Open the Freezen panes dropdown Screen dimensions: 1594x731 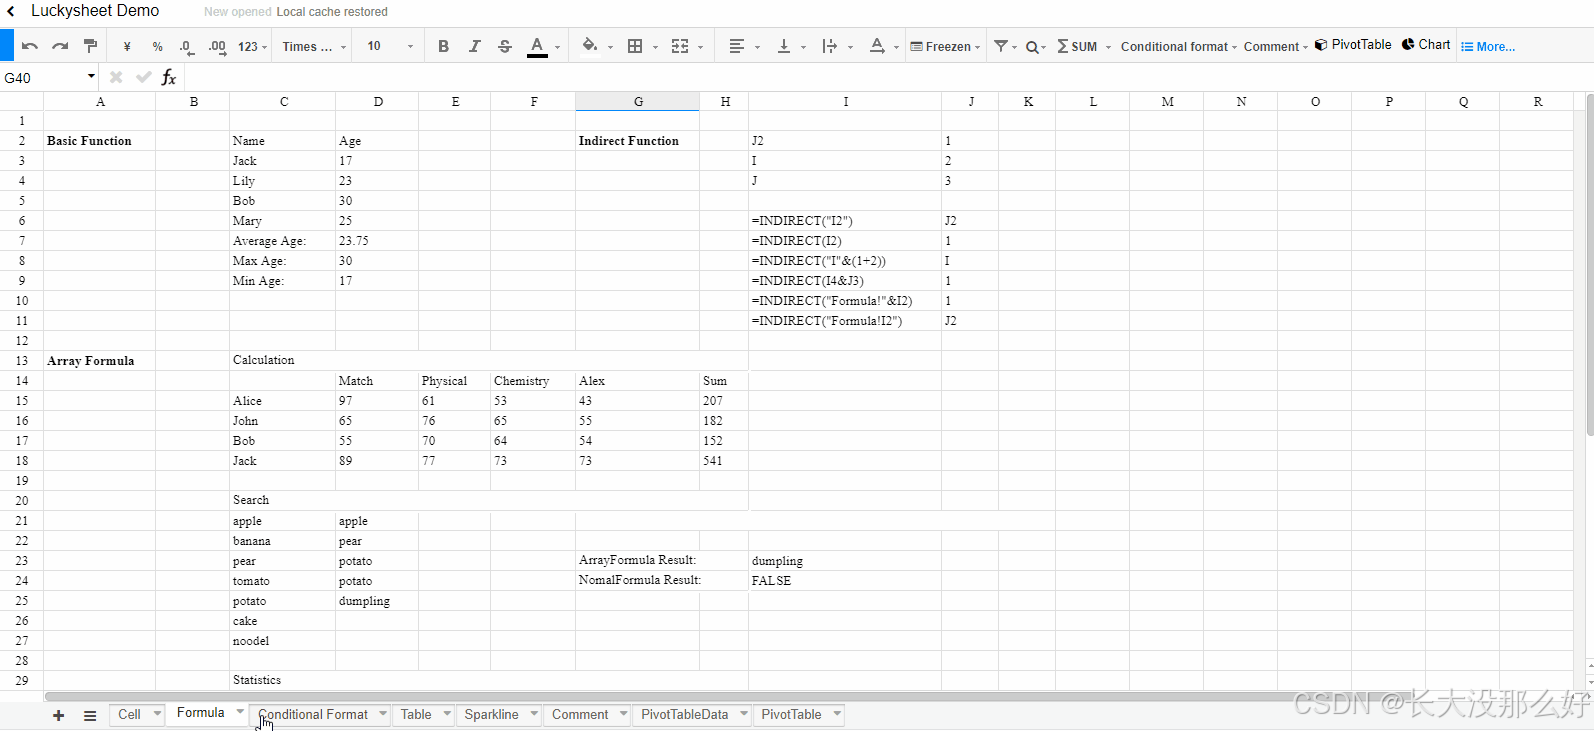(x=945, y=47)
